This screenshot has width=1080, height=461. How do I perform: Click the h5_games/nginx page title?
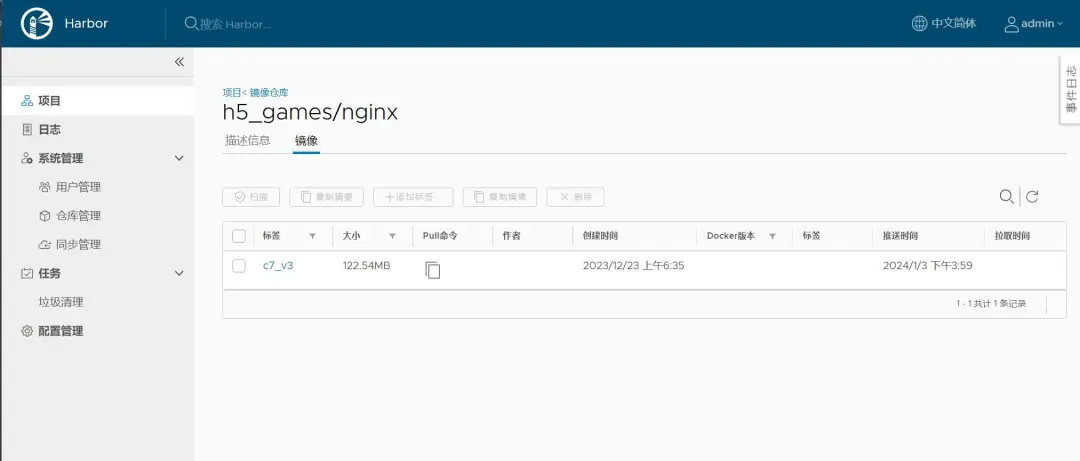click(310, 112)
